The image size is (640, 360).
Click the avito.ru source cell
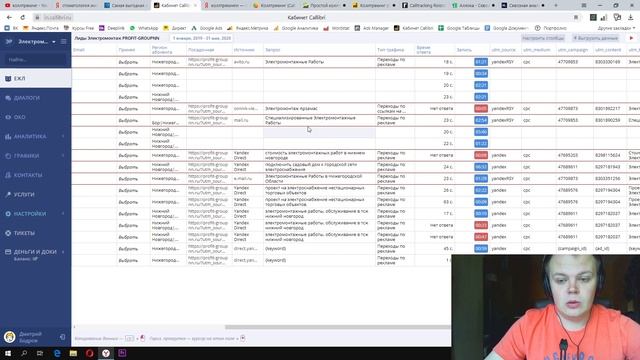coord(247,62)
